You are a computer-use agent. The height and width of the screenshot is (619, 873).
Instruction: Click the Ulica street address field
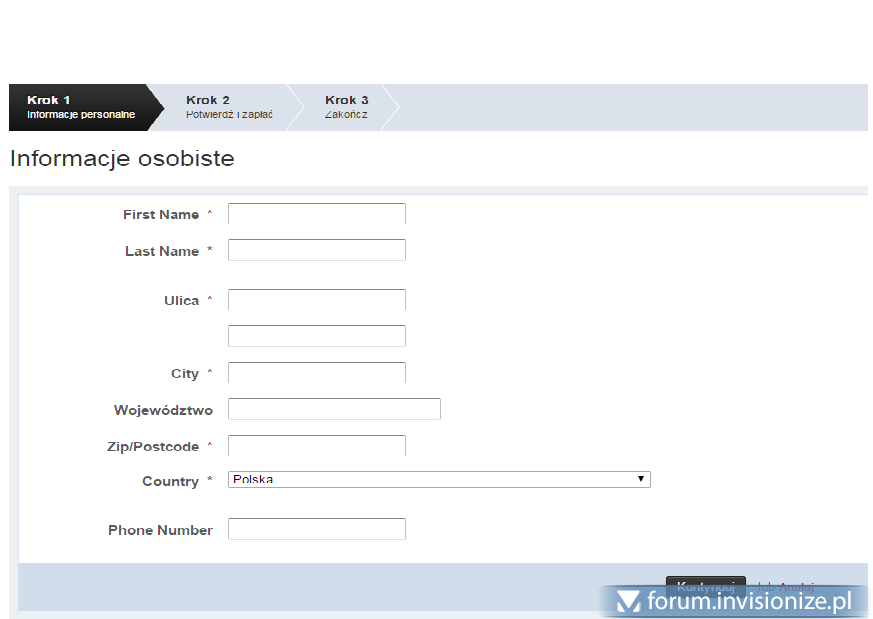316,300
